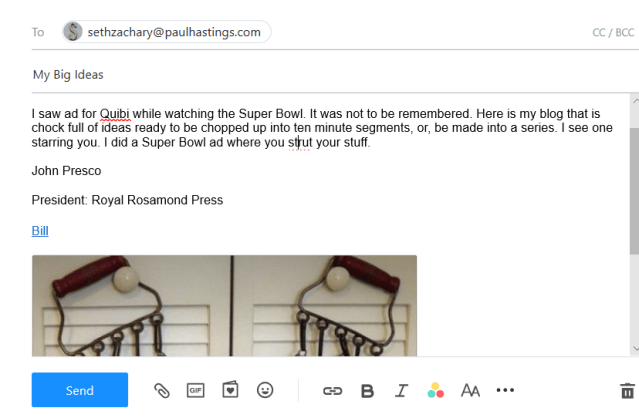Click the blue Send button
This screenshot has height=418, width=639.
80,390
